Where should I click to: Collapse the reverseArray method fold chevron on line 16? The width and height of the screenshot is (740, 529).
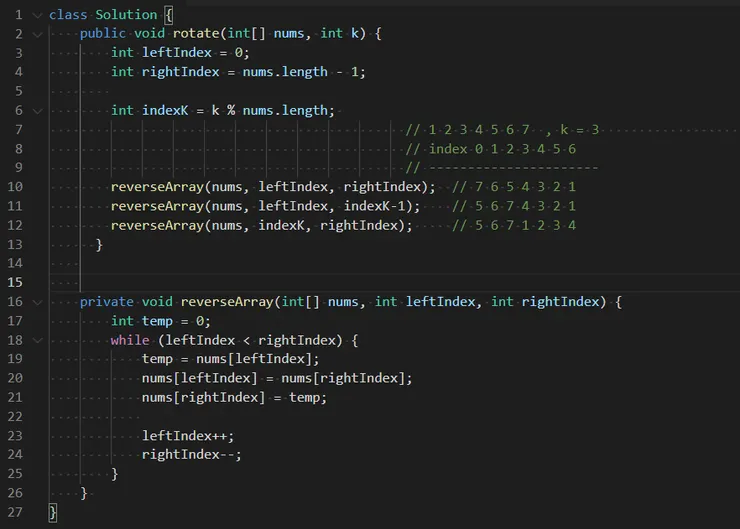tap(37, 302)
